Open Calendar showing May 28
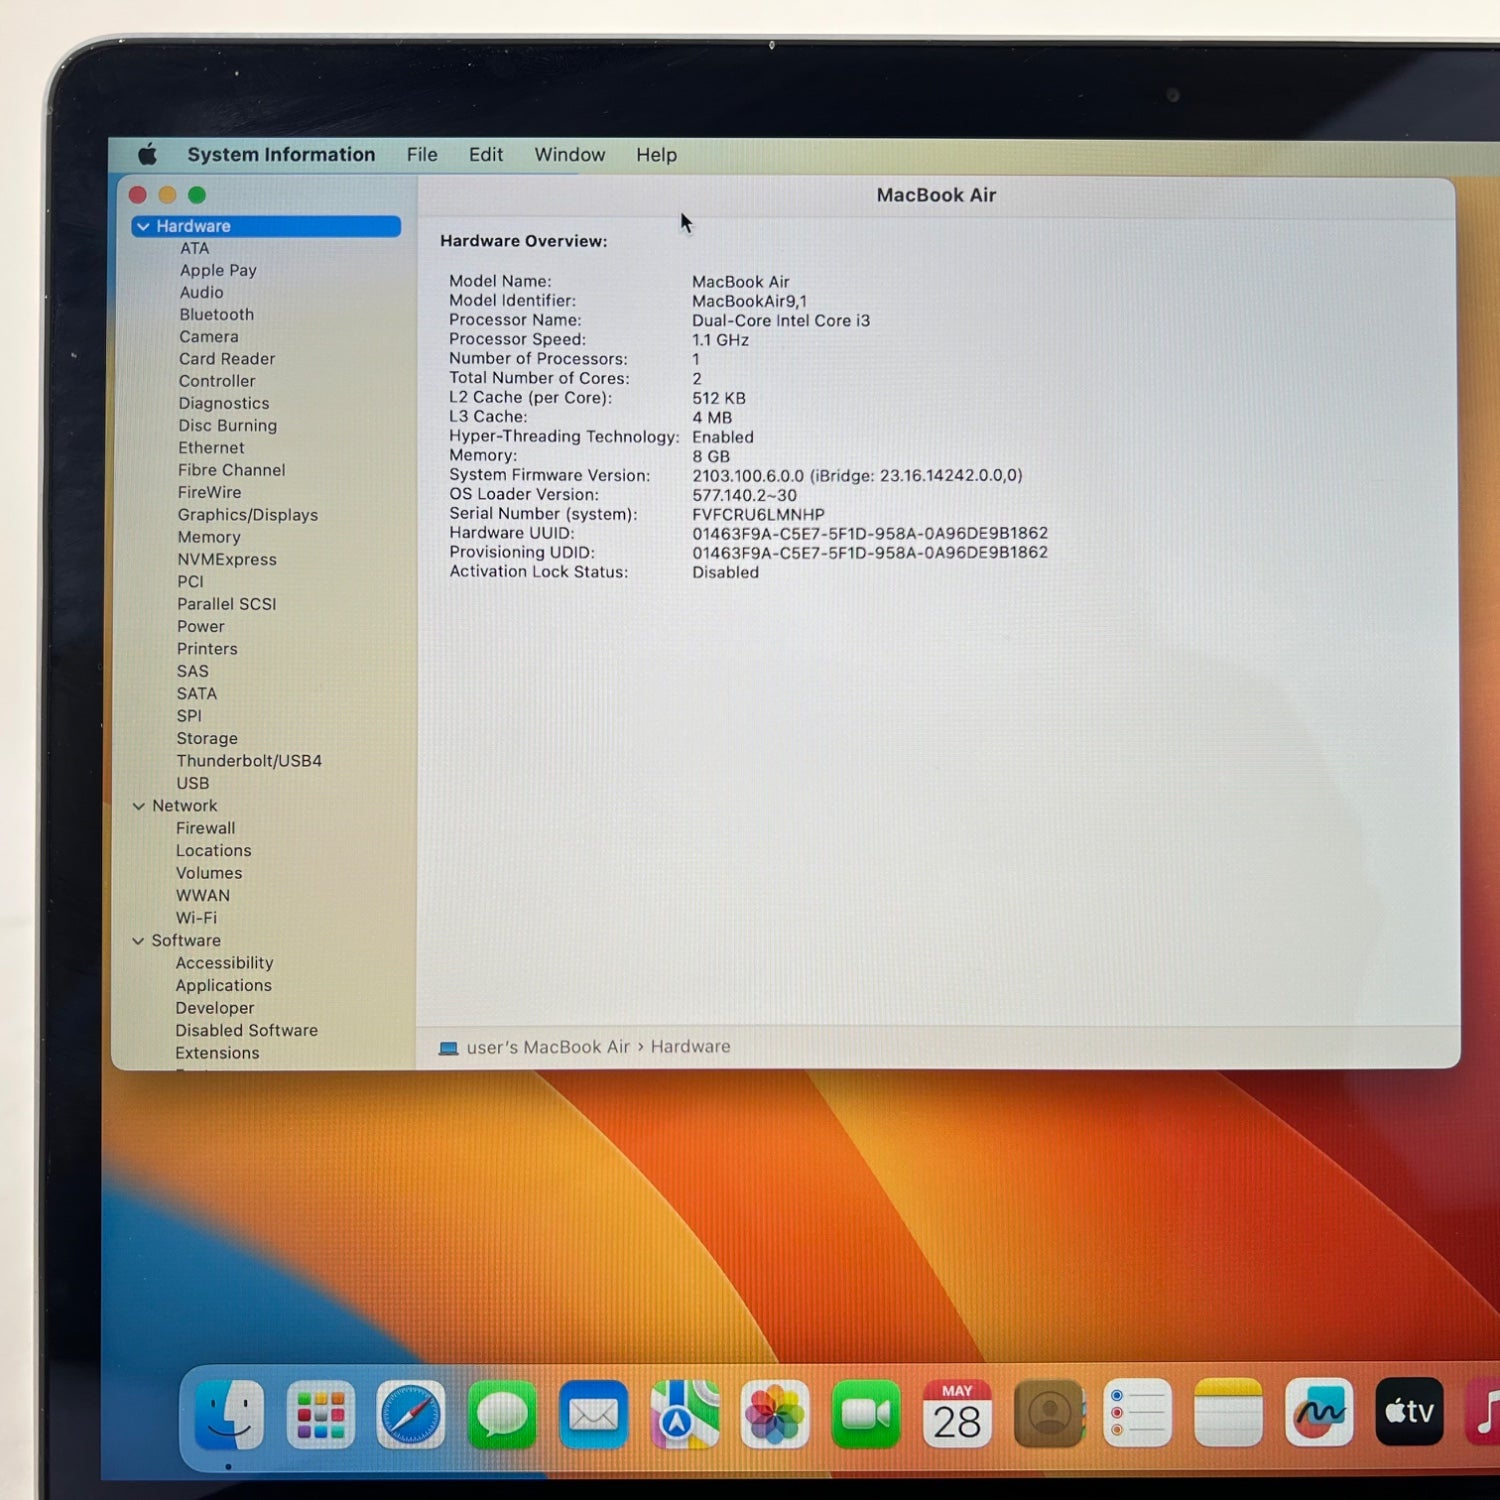The image size is (1500, 1500). (957, 1414)
